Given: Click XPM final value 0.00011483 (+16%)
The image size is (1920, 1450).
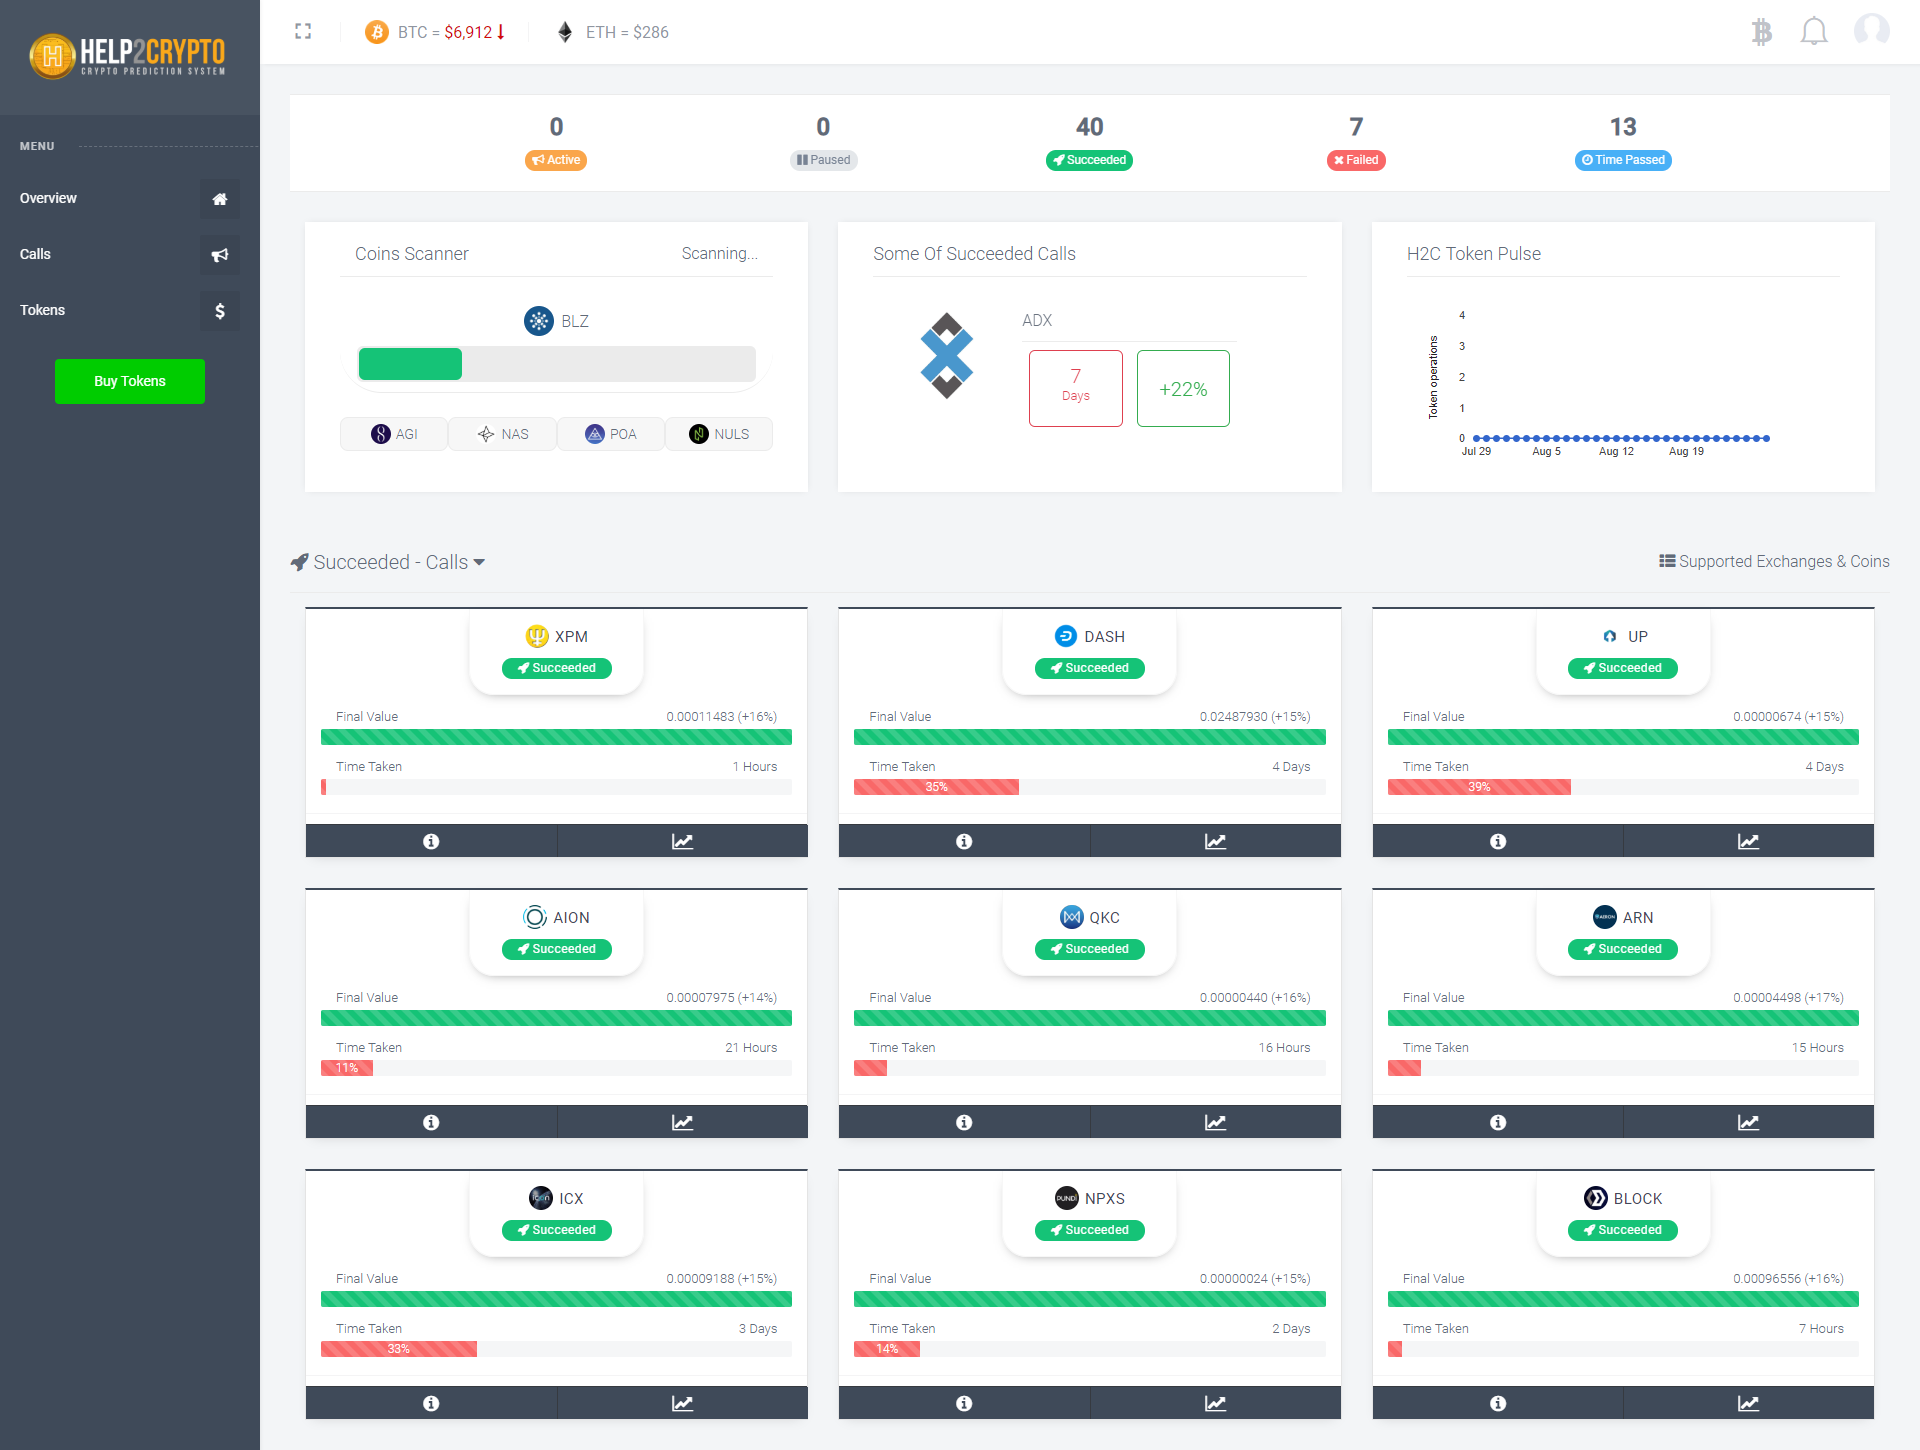Looking at the screenshot, I should click(721, 717).
